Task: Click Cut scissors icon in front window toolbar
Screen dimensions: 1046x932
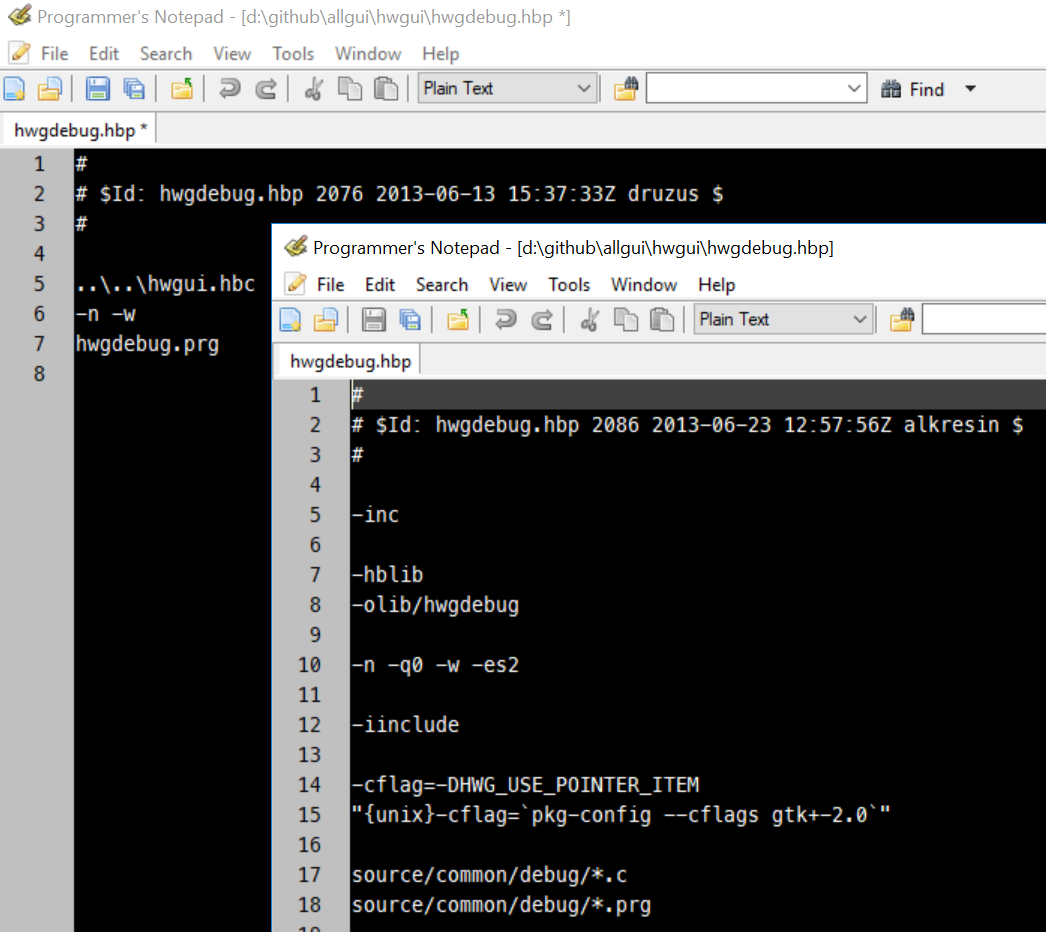Action: click(x=589, y=320)
